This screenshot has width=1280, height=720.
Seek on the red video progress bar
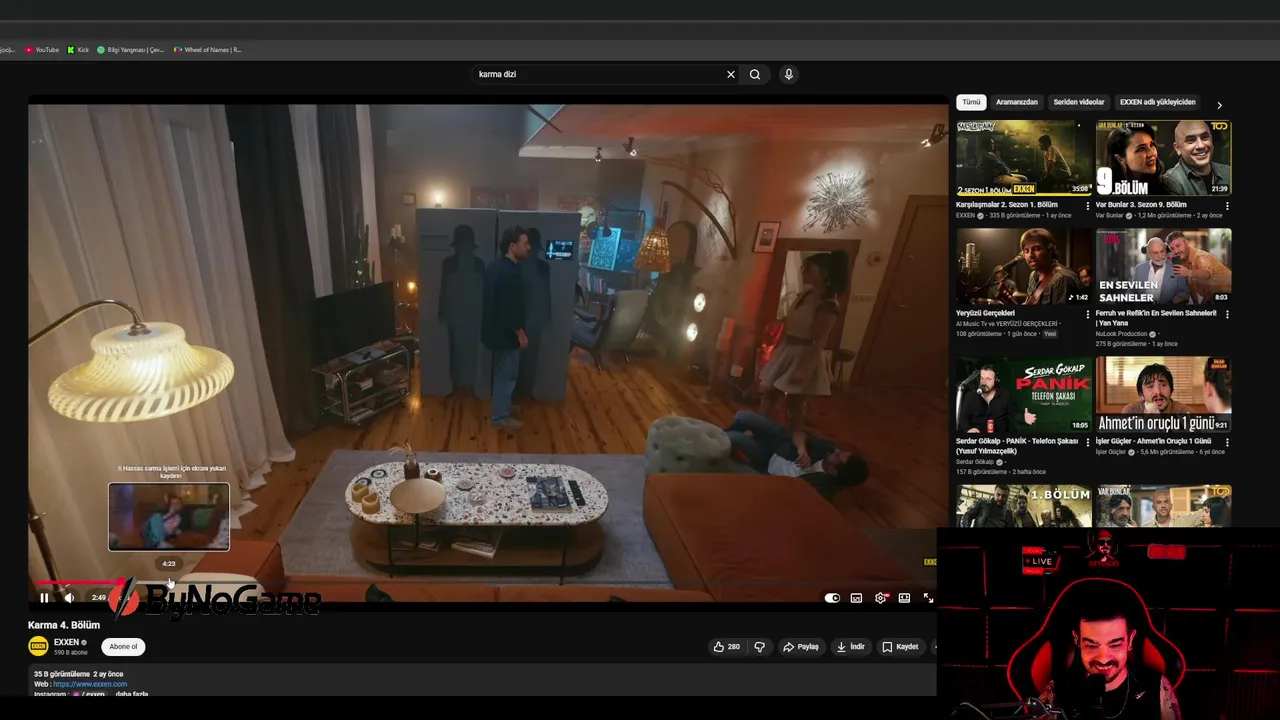coord(80,582)
